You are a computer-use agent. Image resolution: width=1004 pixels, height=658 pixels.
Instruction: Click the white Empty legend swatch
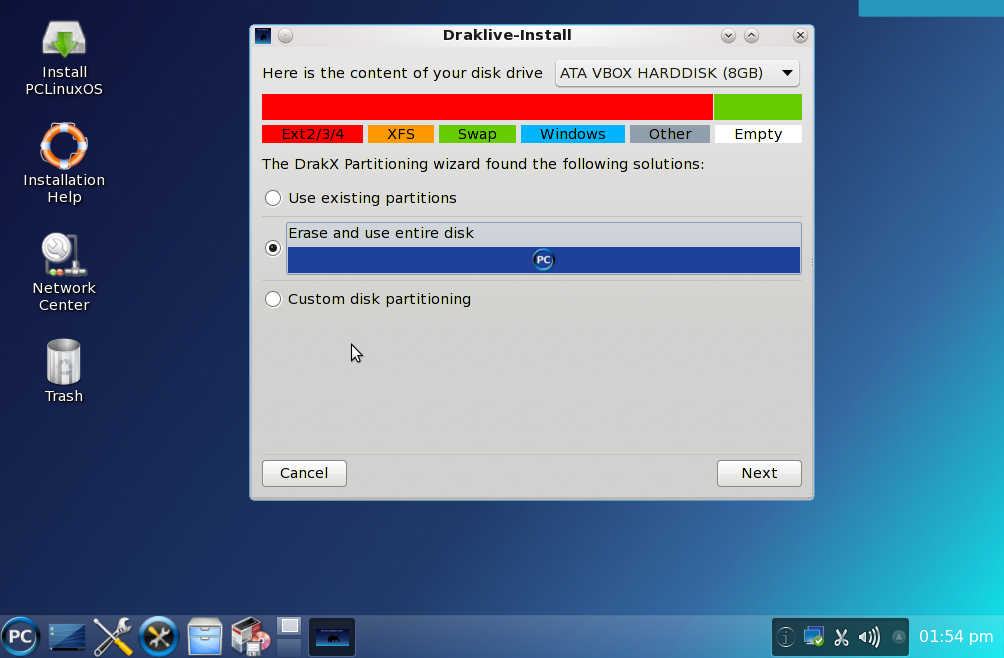coord(758,134)
